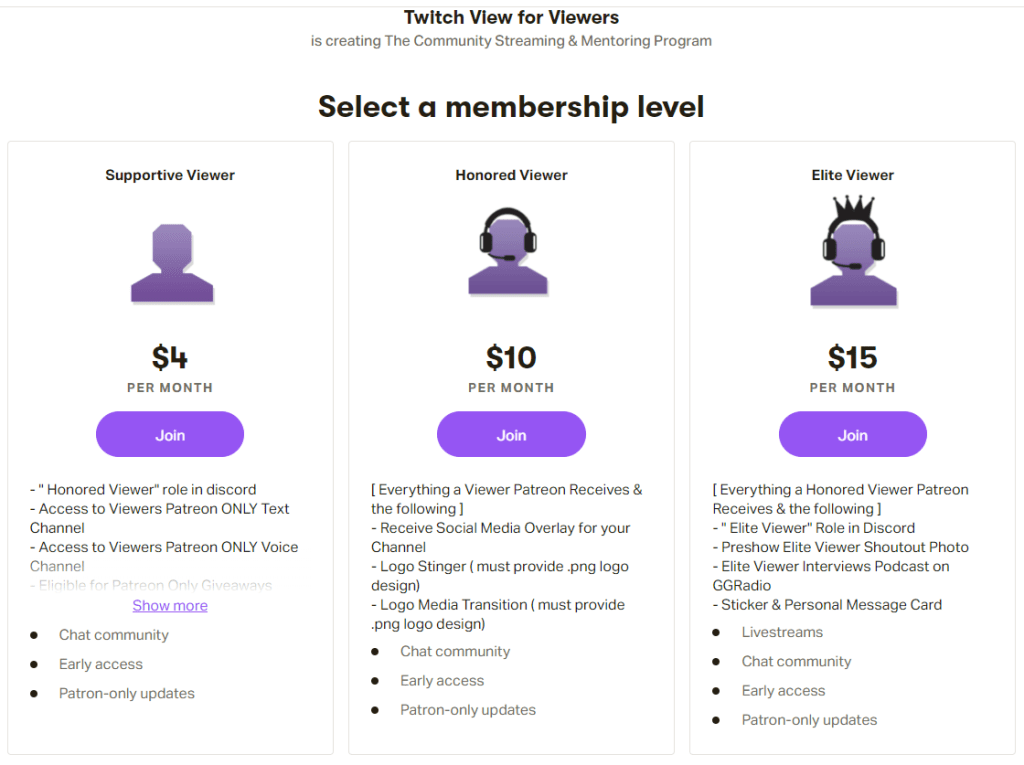The height and width of the screenshot is (765, 1024).
Task: Join the $4 Supportive Viewer tier
Action: point(170,435)
